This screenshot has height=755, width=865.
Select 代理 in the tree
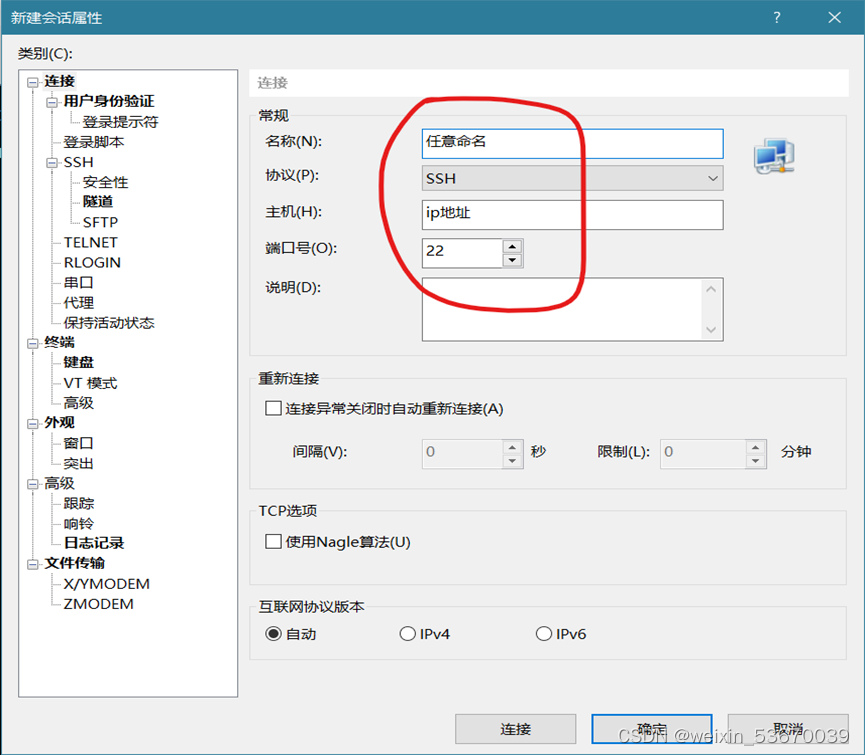point(78,303)
